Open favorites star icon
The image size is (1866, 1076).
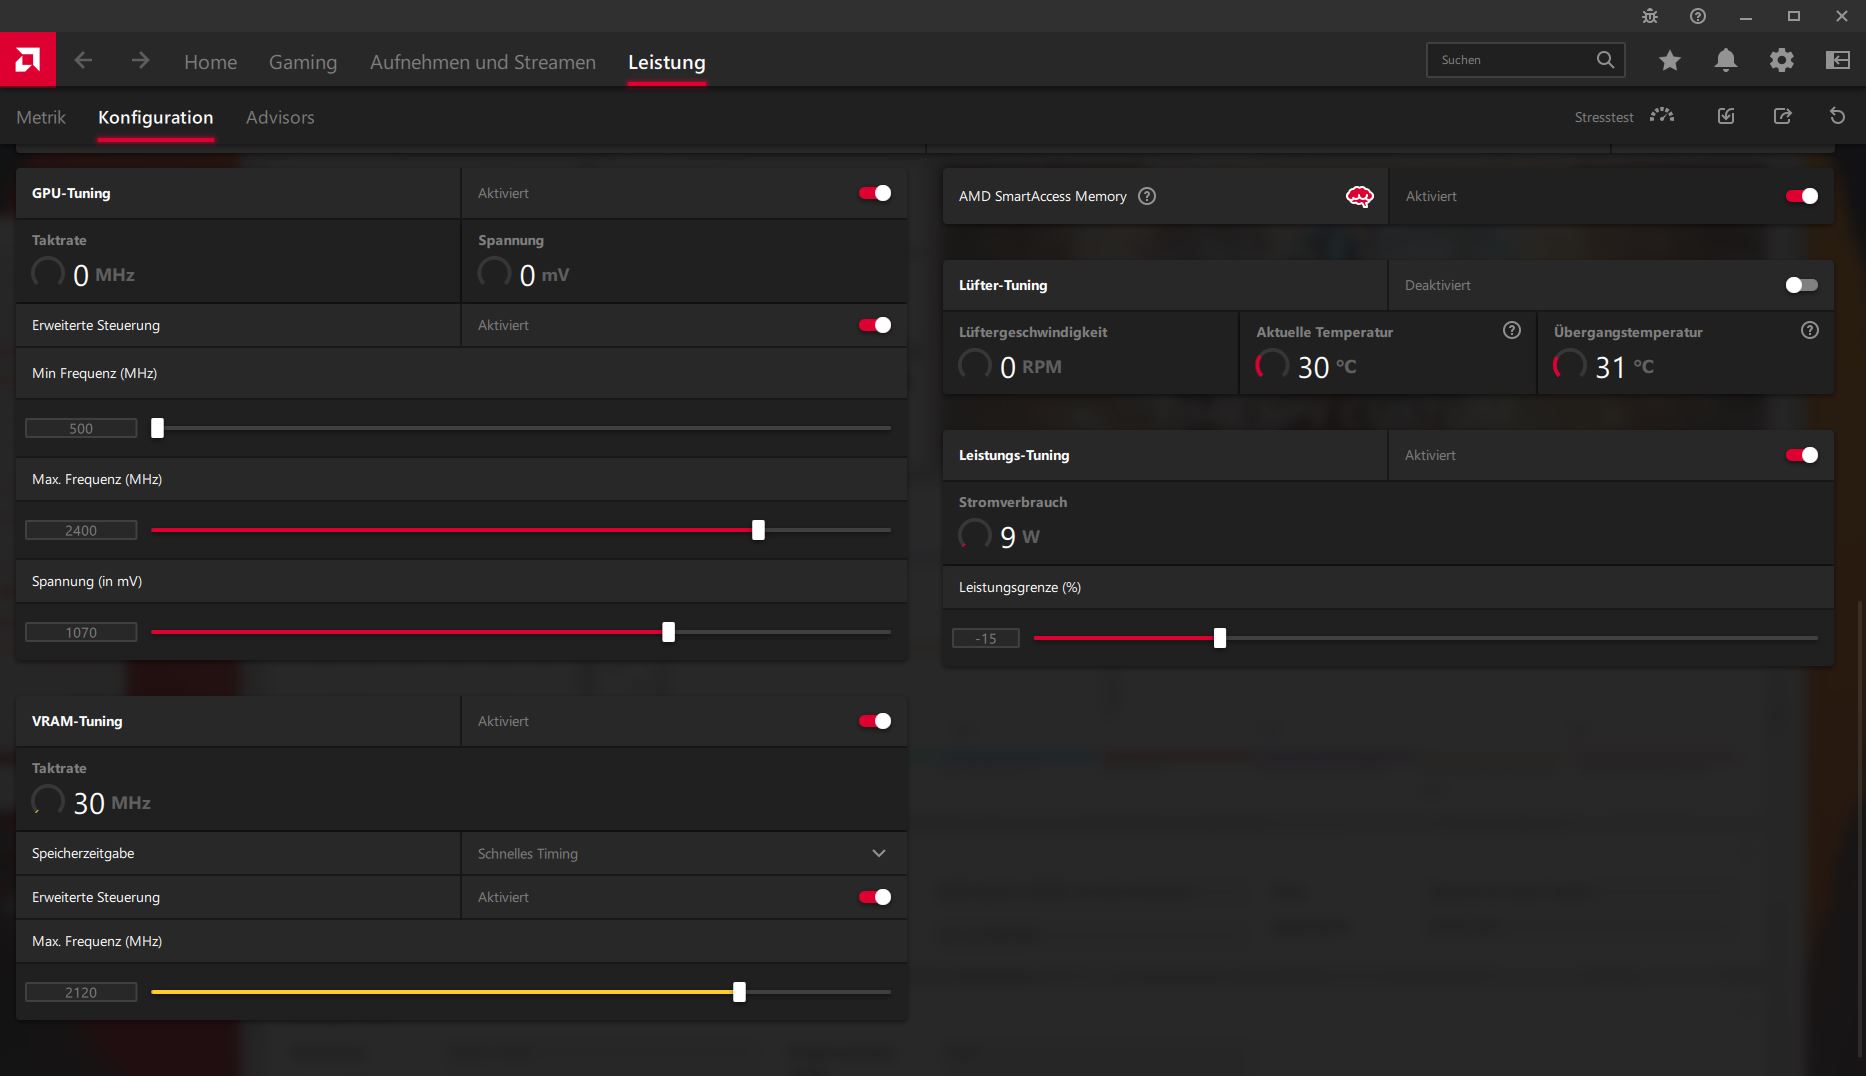click(x=1670, y=61)
